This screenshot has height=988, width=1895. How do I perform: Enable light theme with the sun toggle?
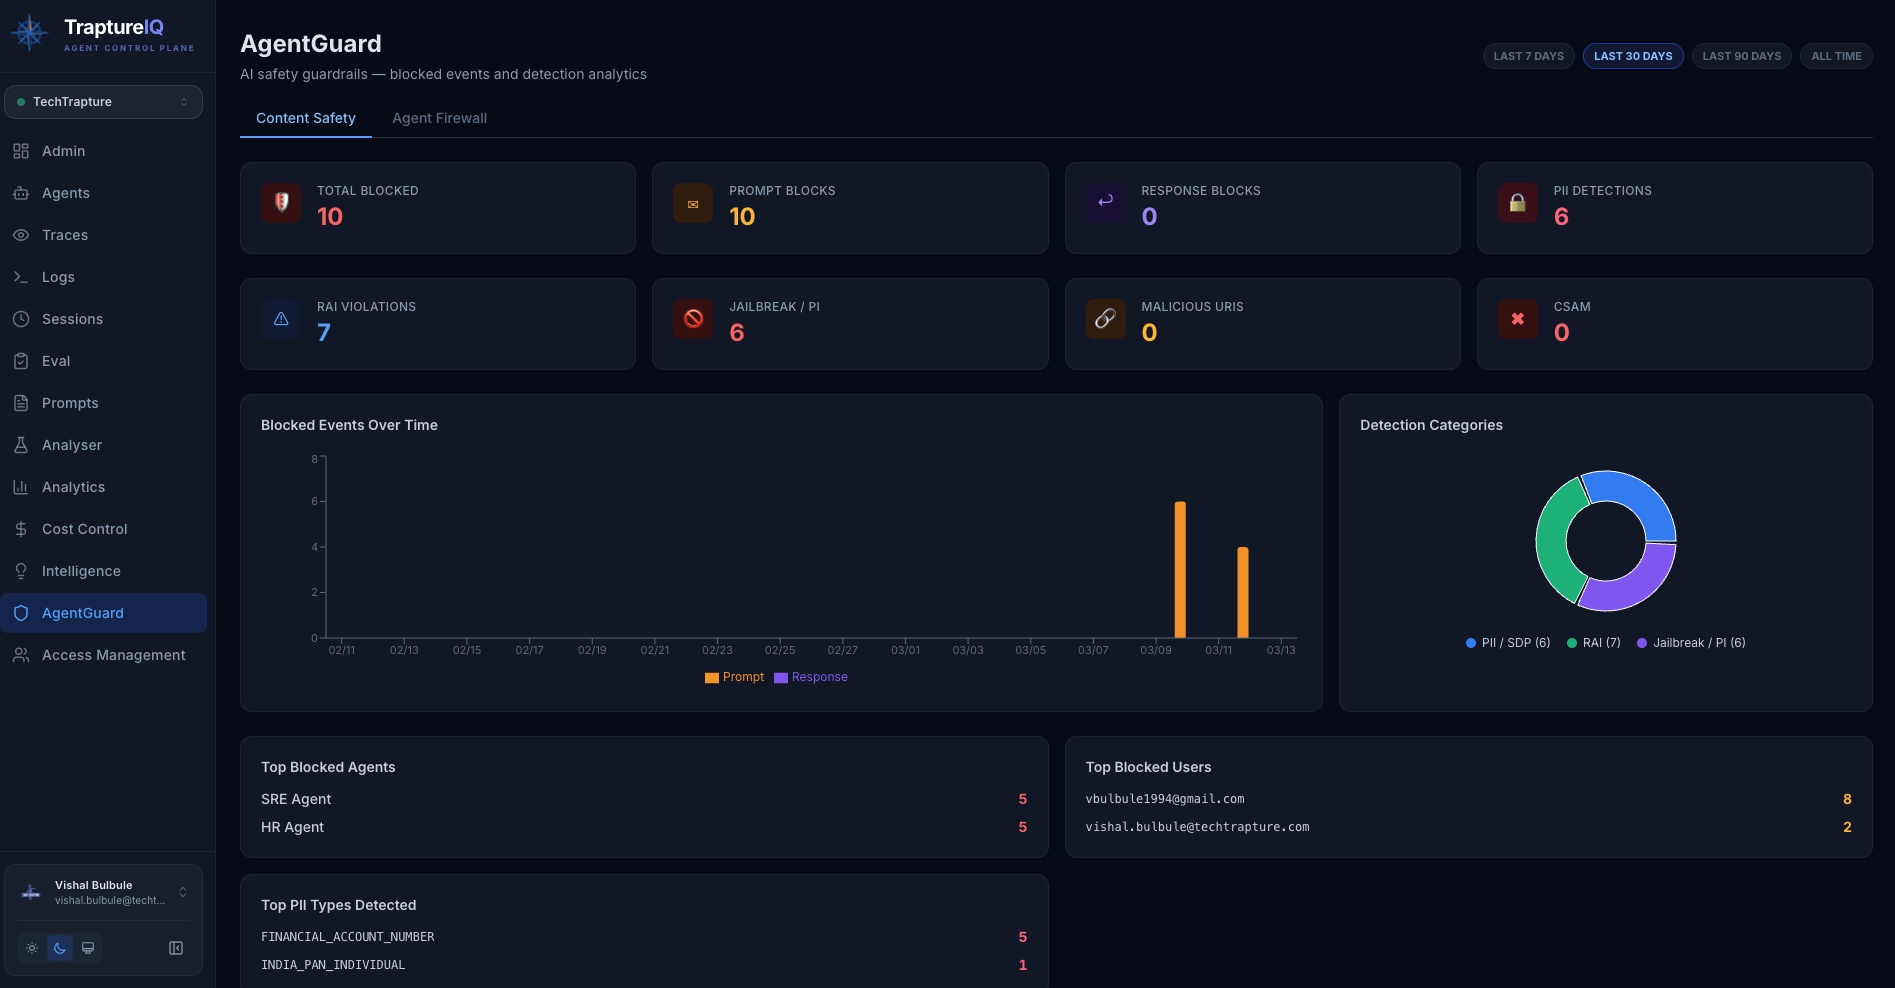[31, 947]
